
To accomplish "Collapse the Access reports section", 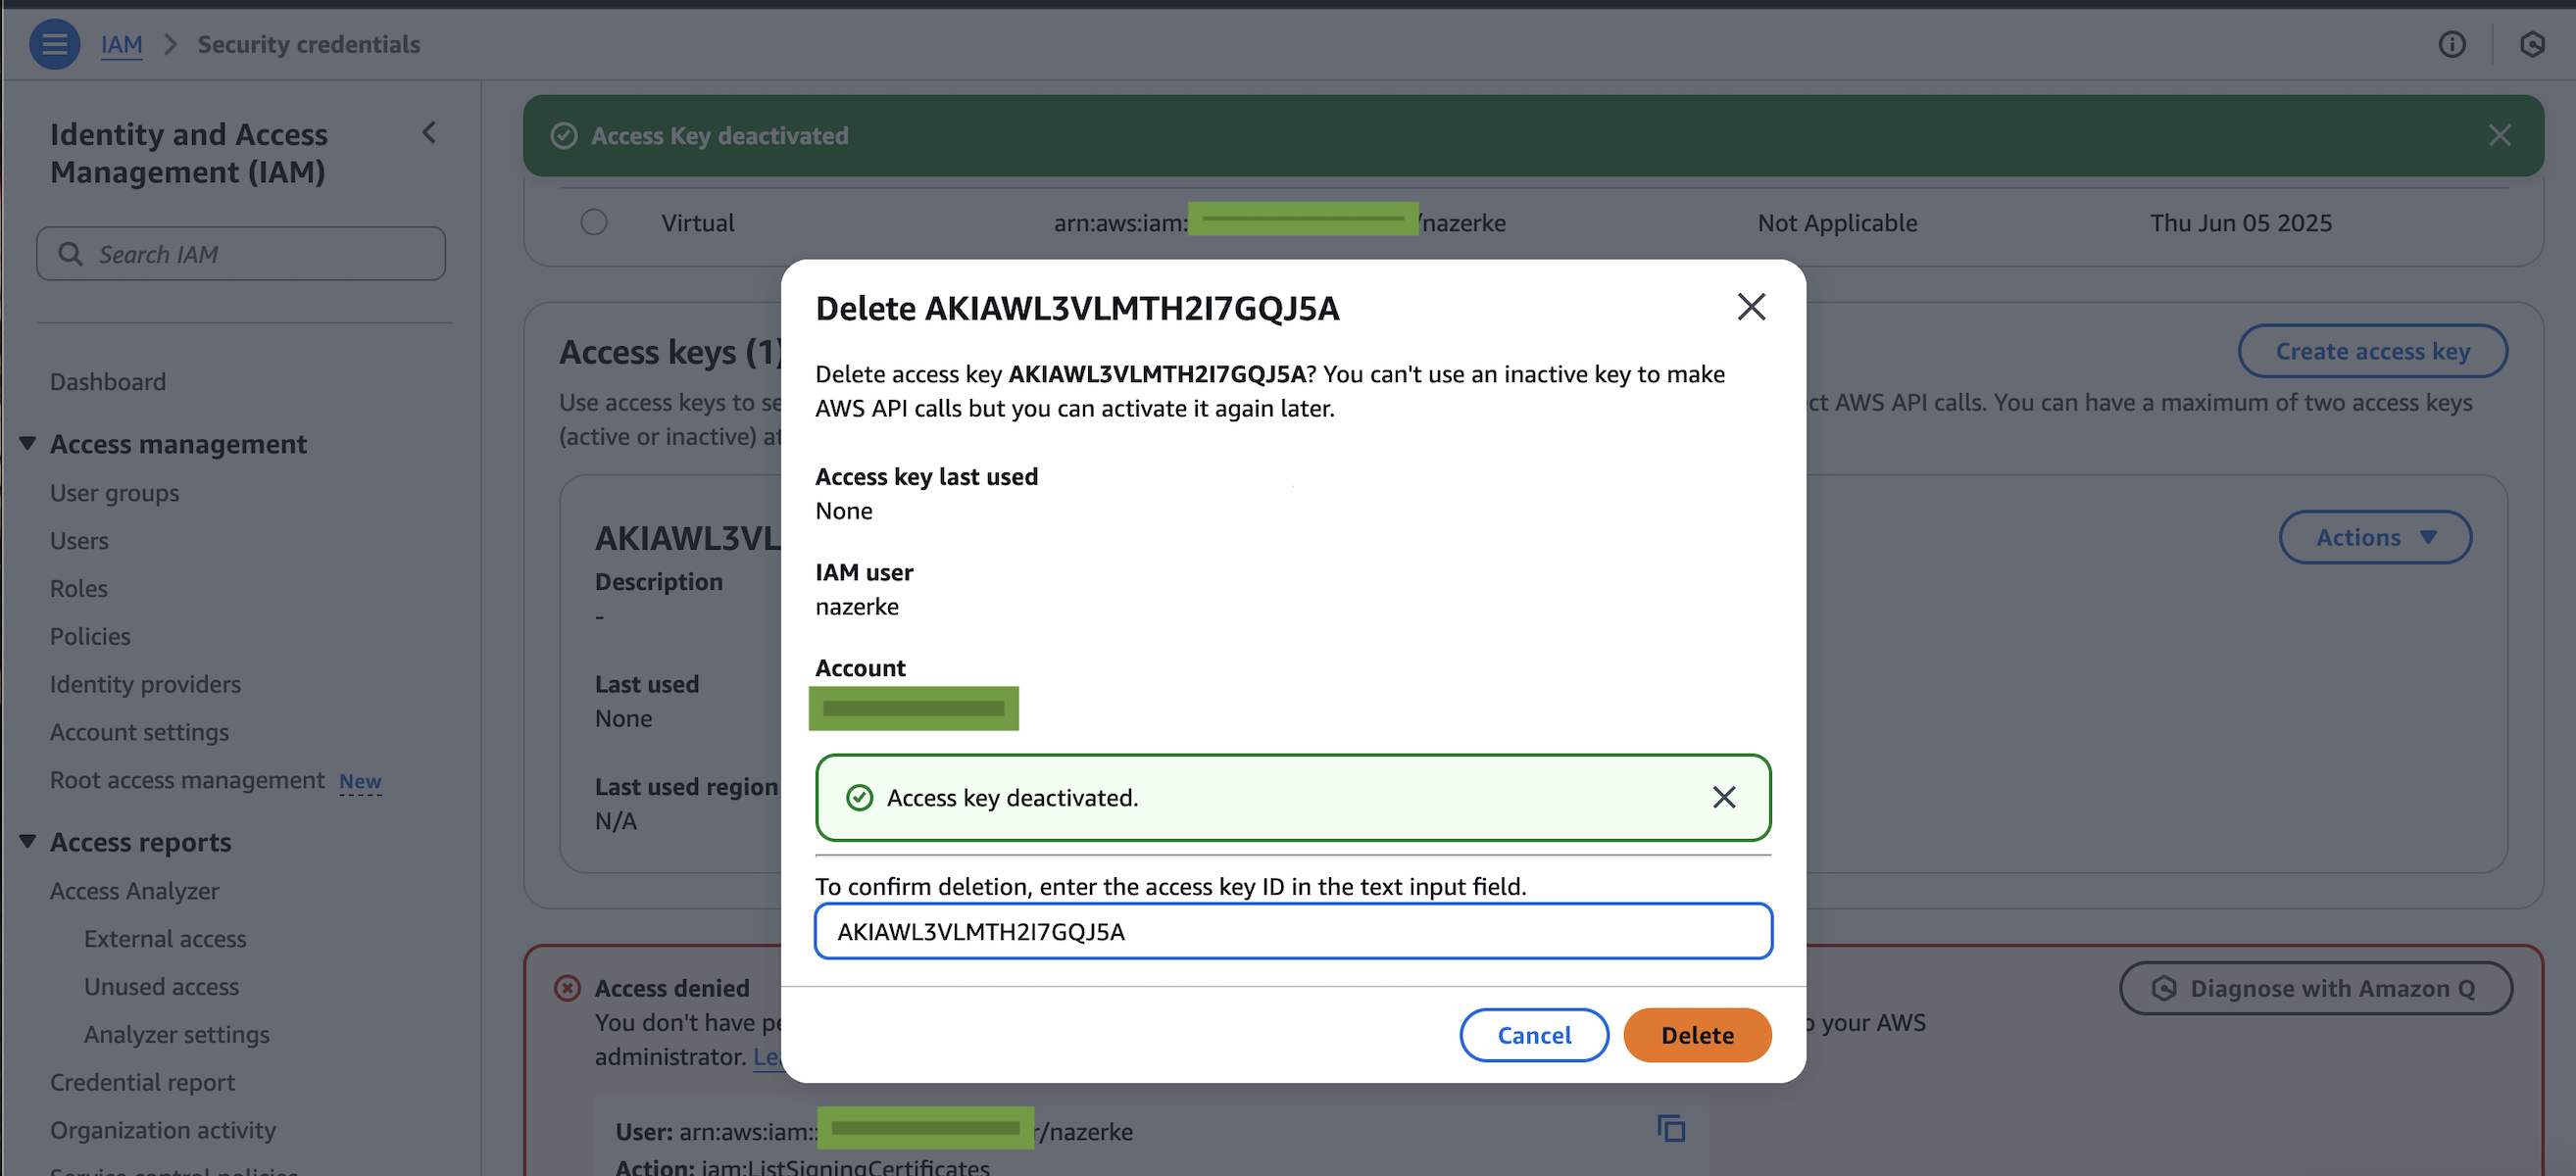I will coord(28,842).
